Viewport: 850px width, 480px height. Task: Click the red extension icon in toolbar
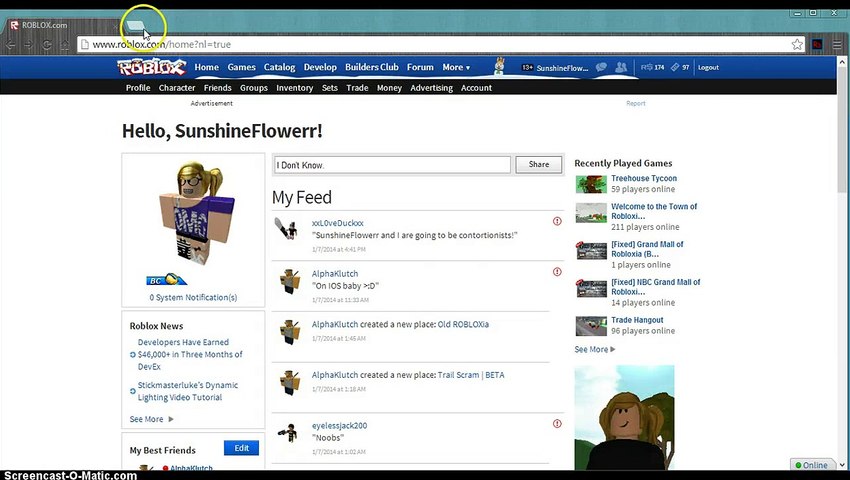(x=817, y=44)
